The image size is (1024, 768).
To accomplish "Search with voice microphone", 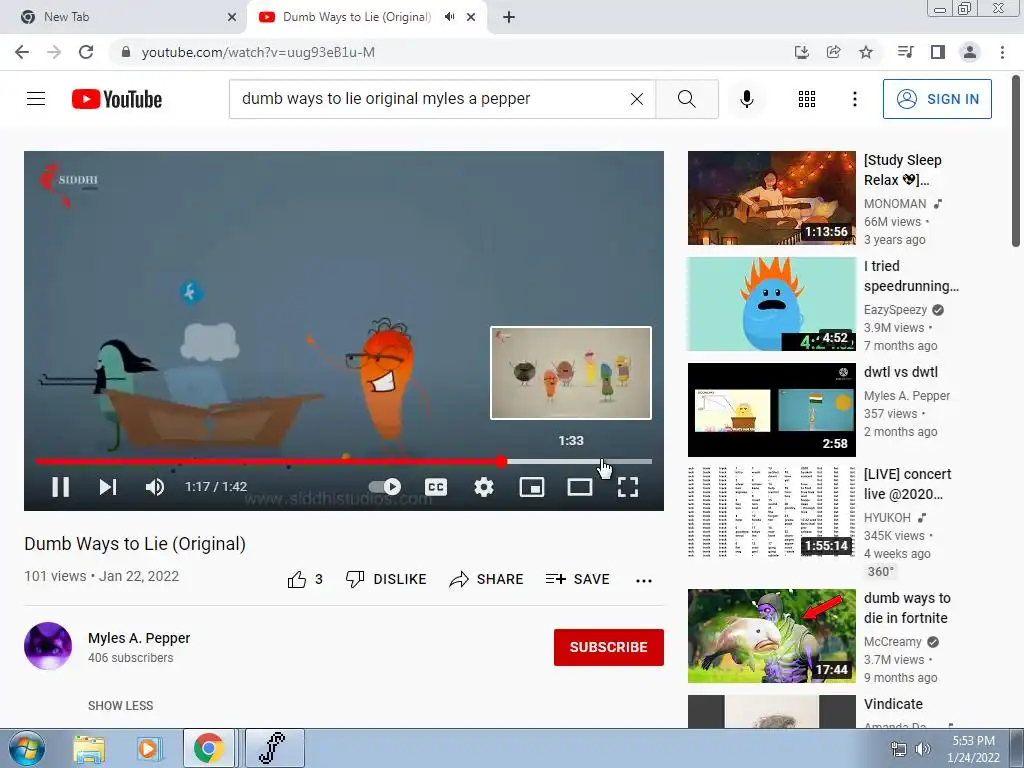I will click(x=747, y=99).
